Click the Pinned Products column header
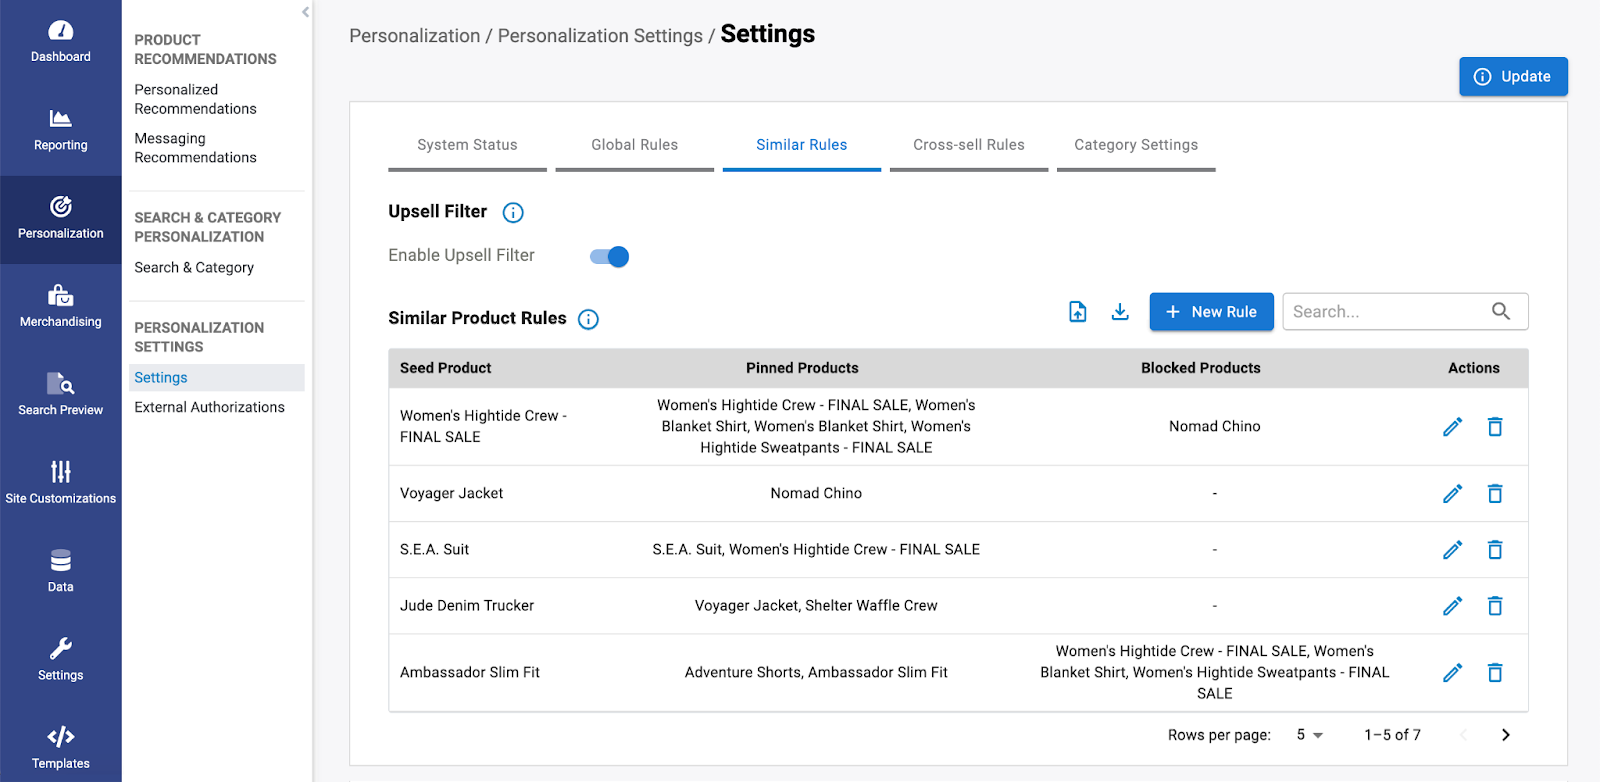This screenshot has width=1600, height=782. click(x=802, y=368)
